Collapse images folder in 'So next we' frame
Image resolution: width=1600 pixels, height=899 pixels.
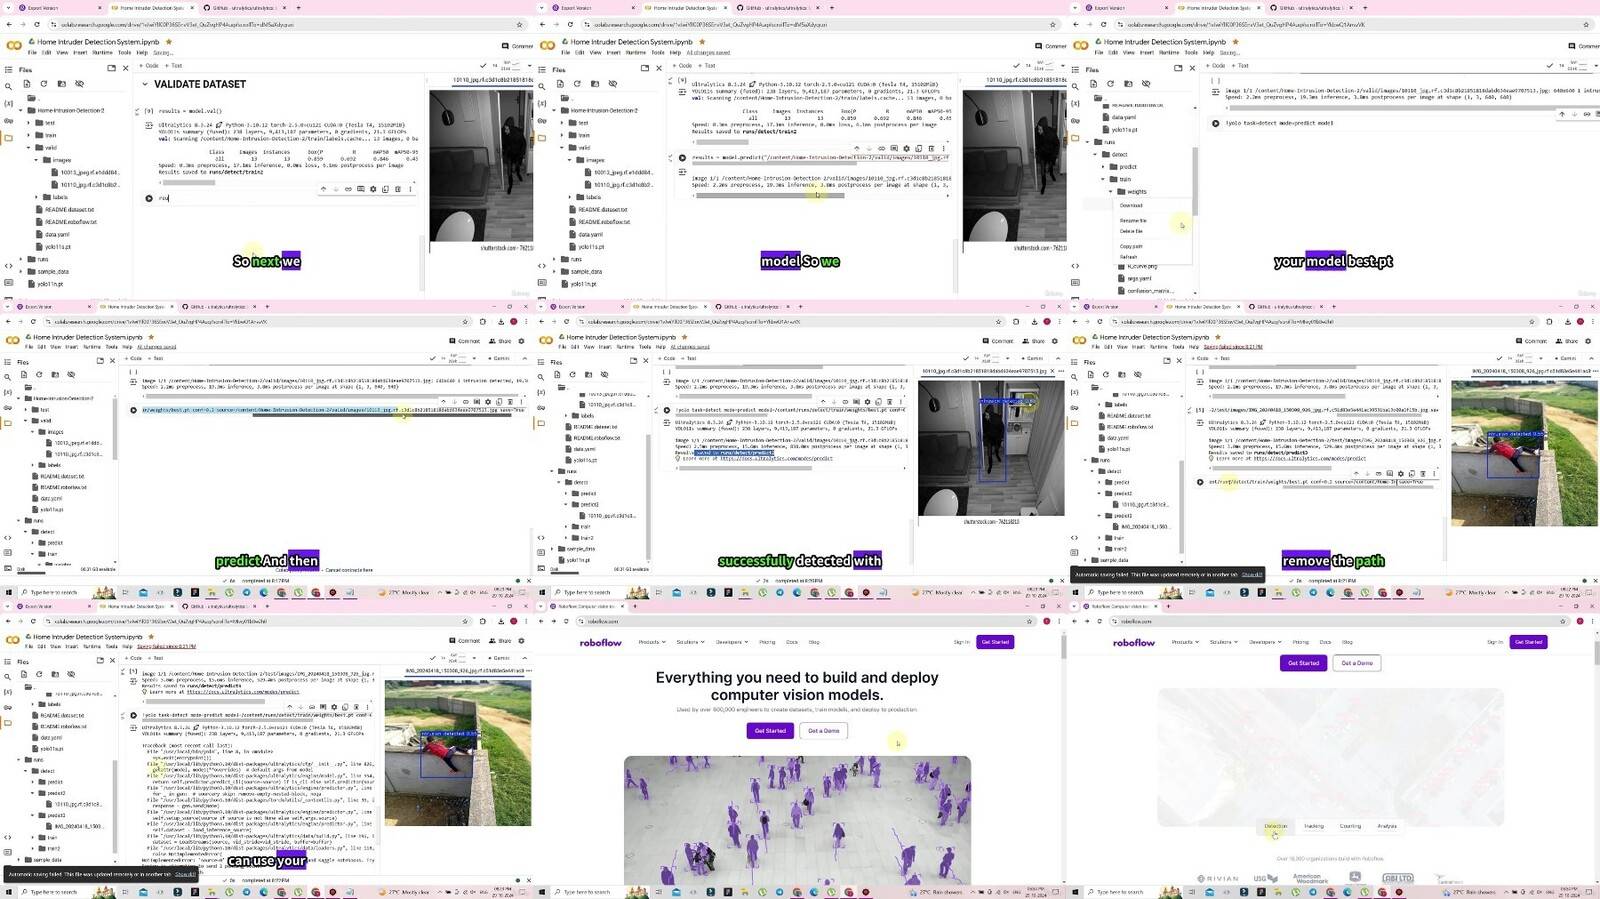(x=37, y=160)
